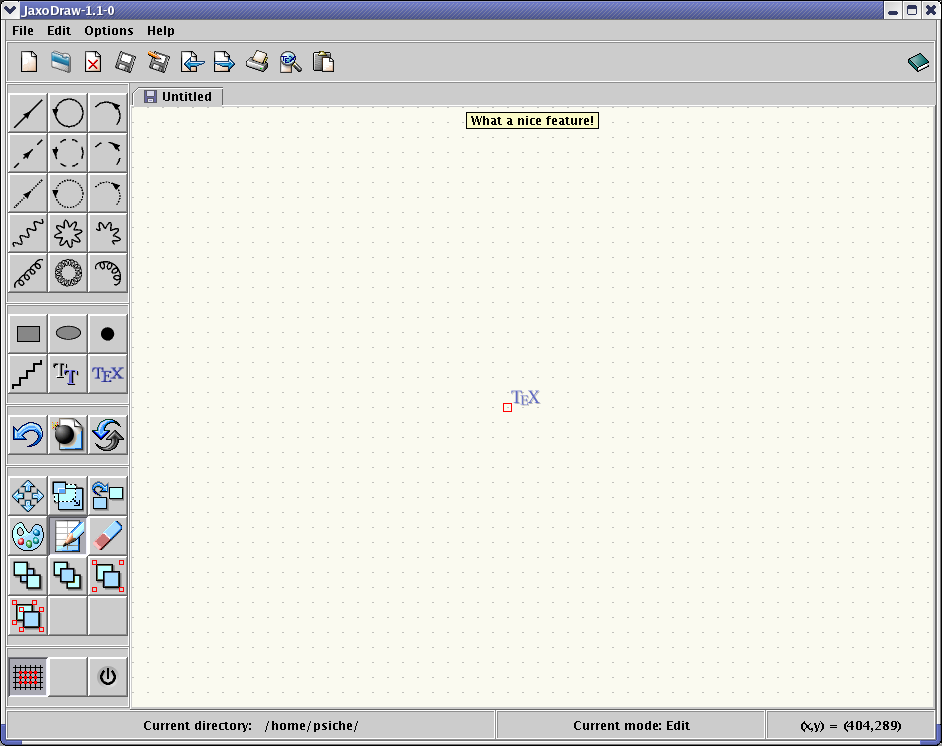This screenshot has height=746, width=942.
Task: Click the export arrow-right page icon
Action: pyautogui.click(x=224, y=62)
